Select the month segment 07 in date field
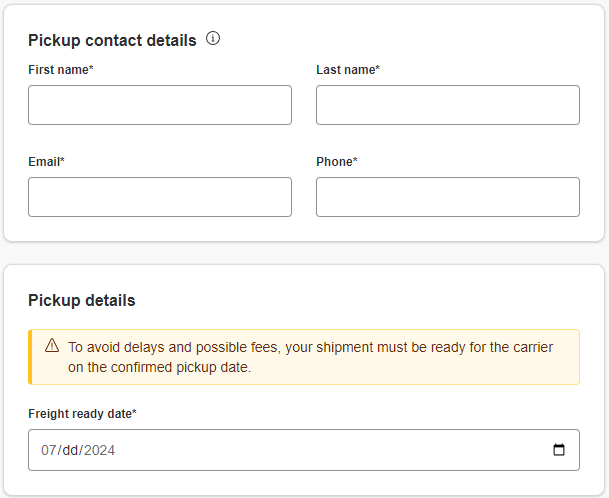609x498 pixels. click(49, 450)
